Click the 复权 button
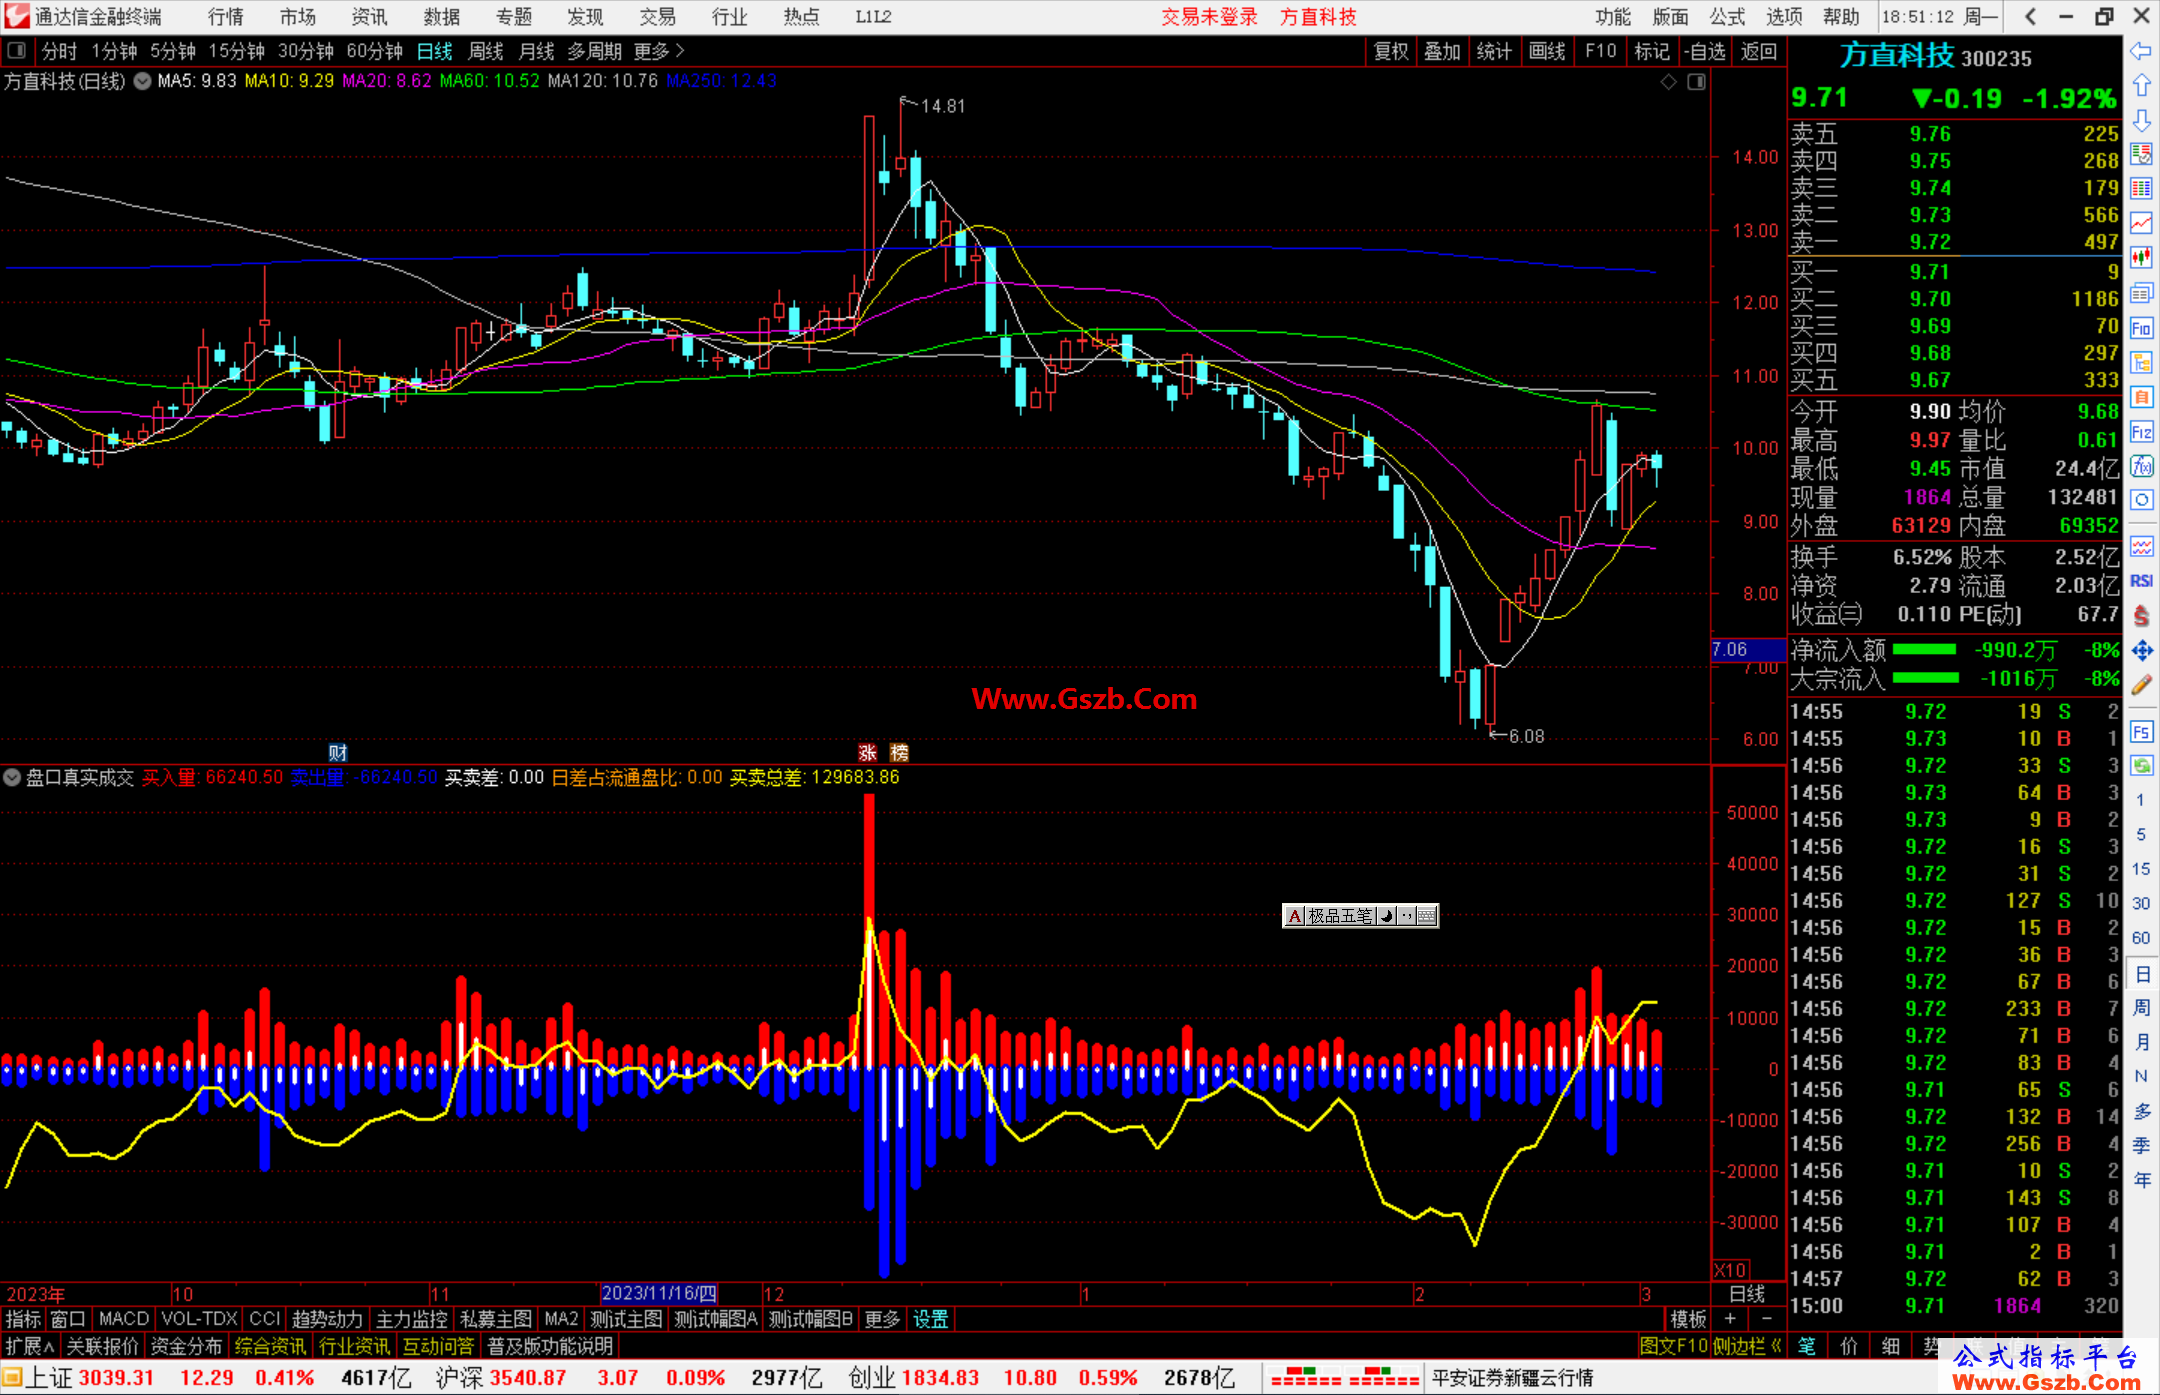Image resolution: width=2160 pixels, height=1395 pixels. pyautogui.click(x=1390, y=51)
